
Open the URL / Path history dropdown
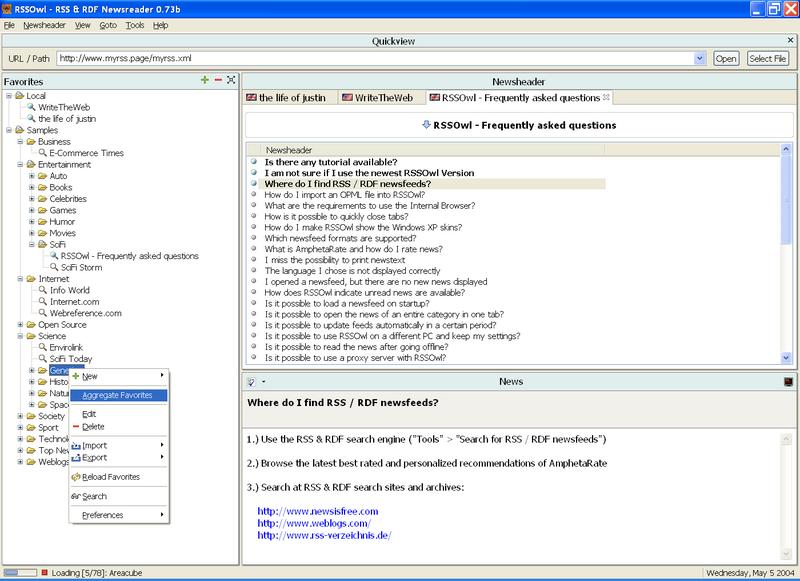(x=699, y=59)
